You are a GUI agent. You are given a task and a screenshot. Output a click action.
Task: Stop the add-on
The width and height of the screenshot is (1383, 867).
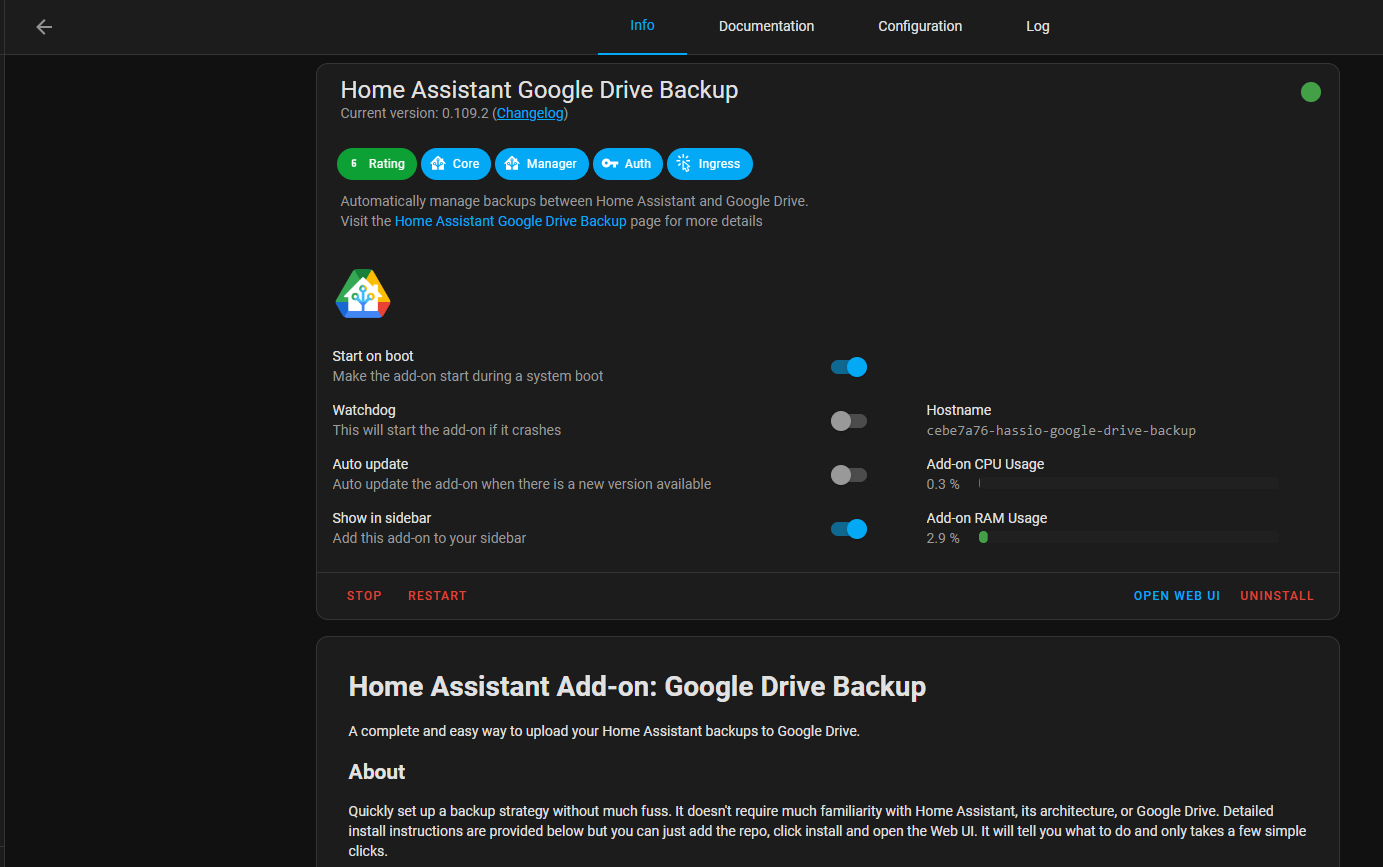click(364, 596)
